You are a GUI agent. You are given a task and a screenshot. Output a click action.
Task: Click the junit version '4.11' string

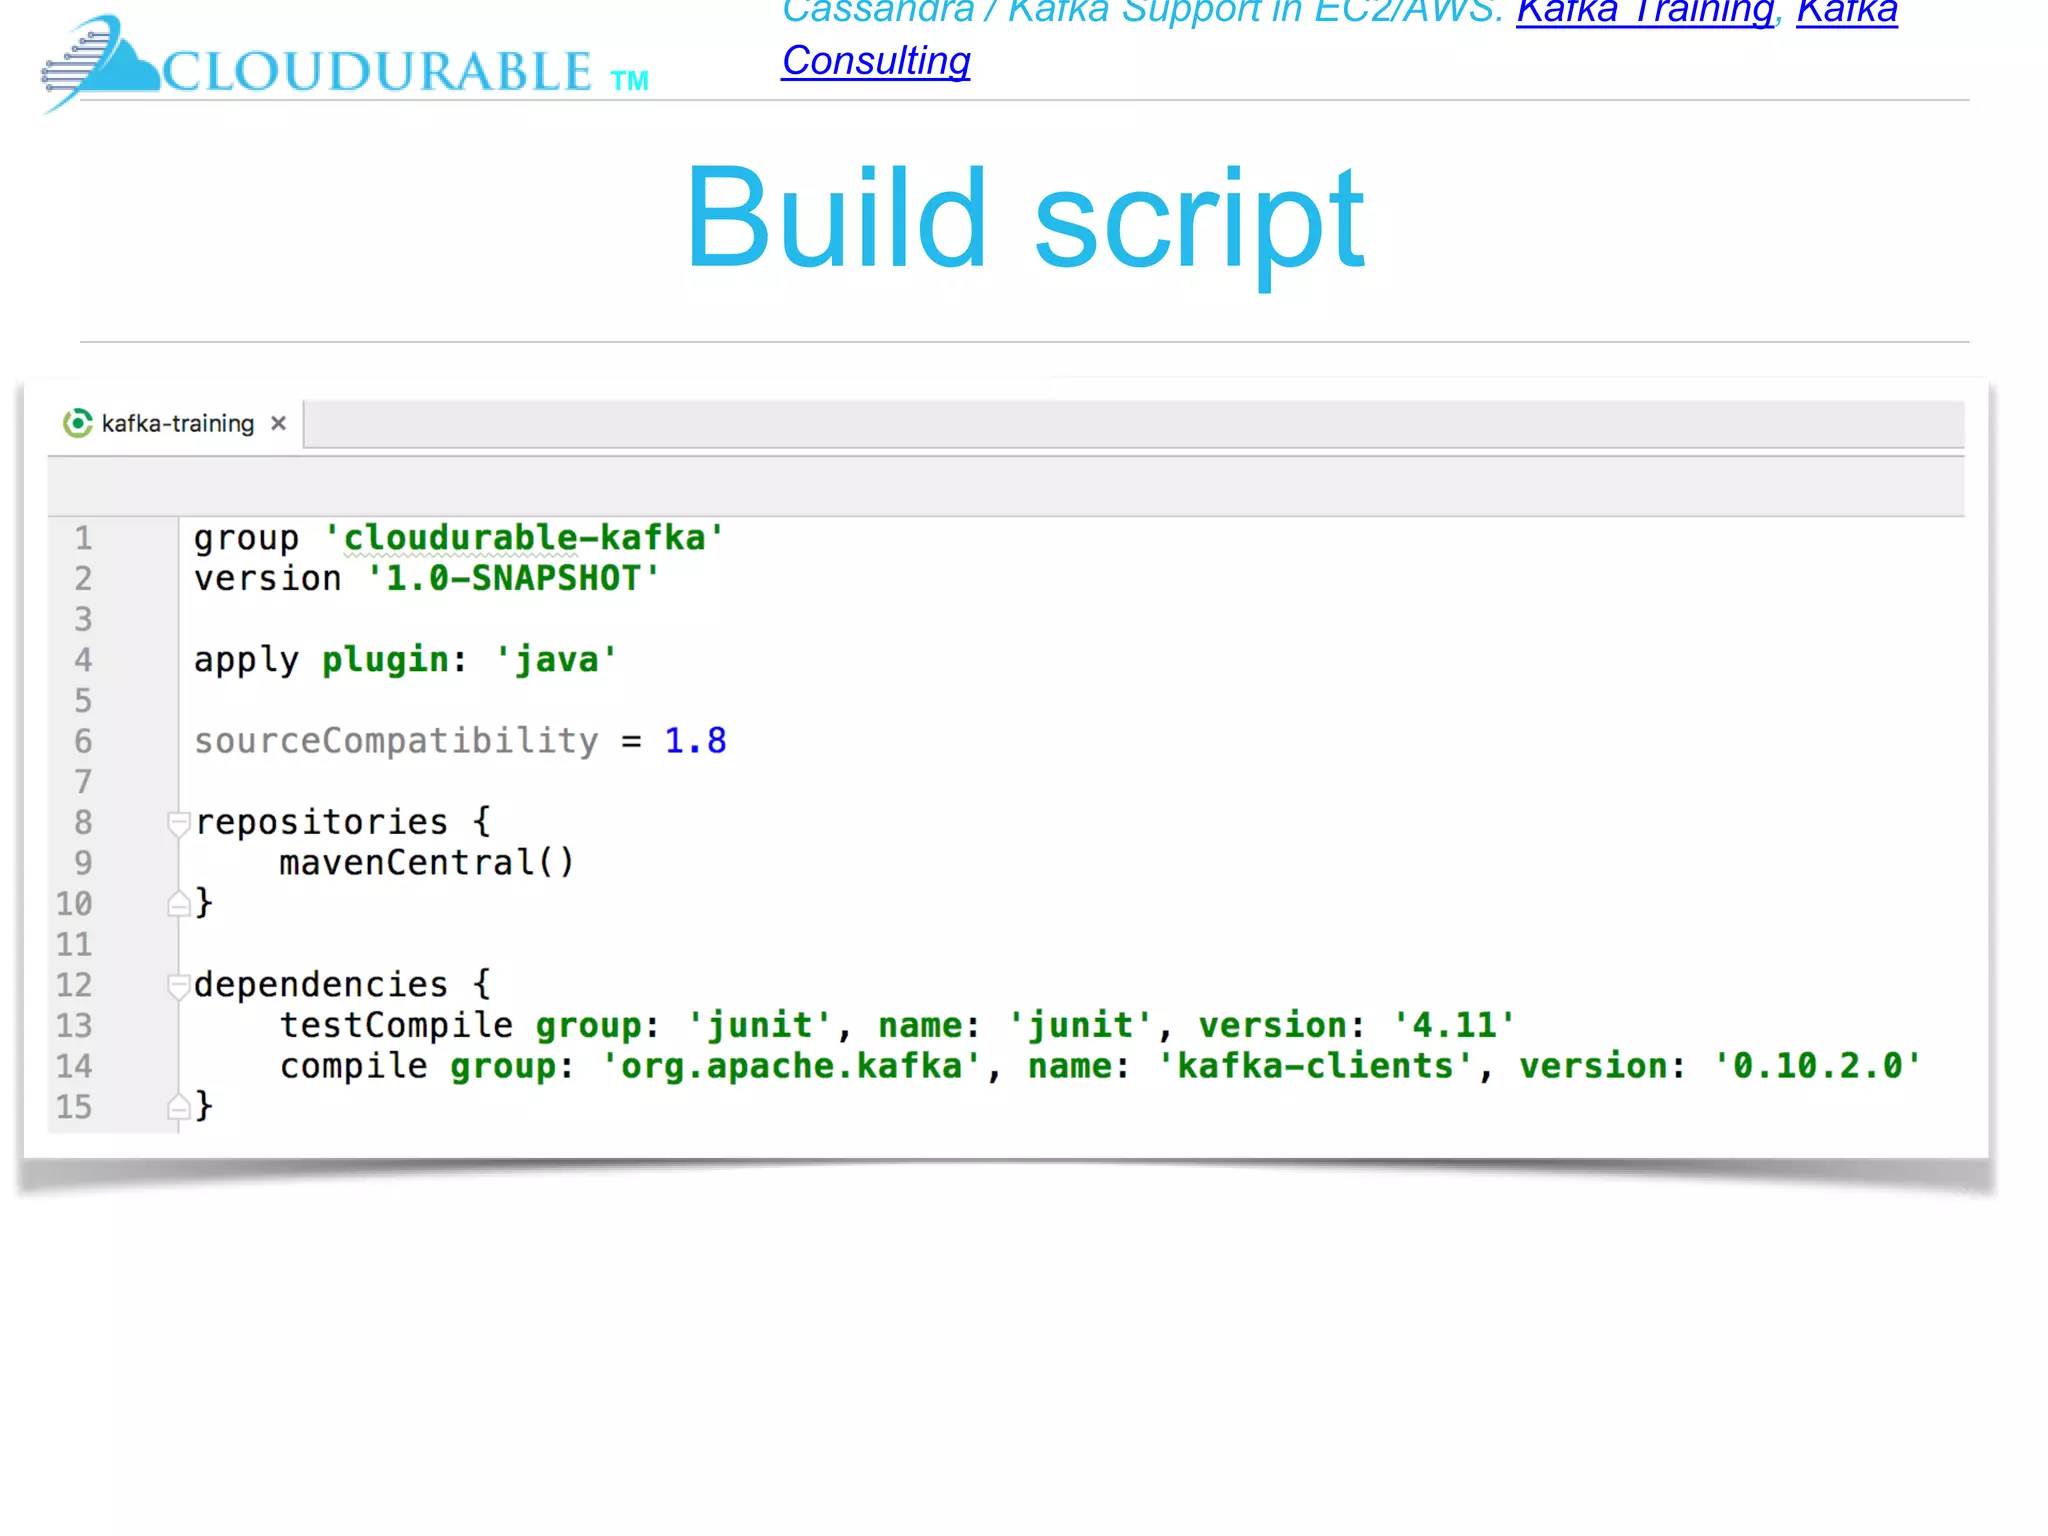click(1454, 1025)
